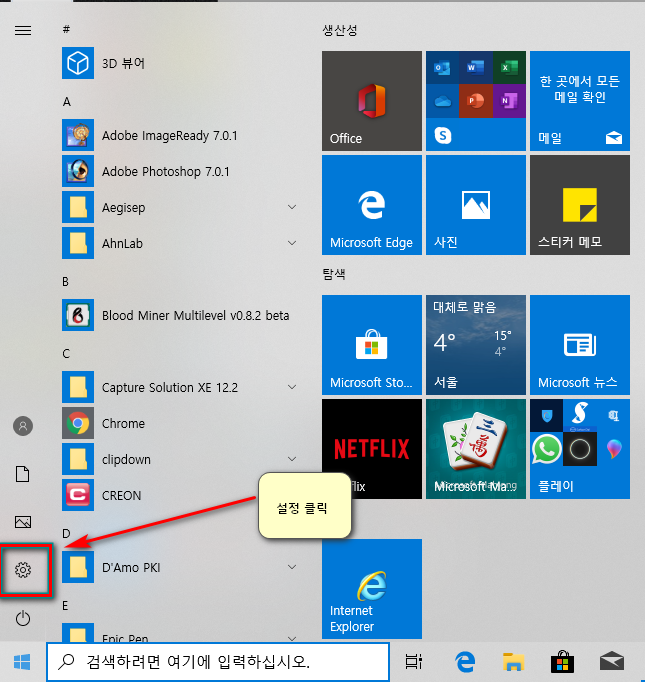Open the 3D 뷰어 app
645x682 pixels.
[178, 63]
